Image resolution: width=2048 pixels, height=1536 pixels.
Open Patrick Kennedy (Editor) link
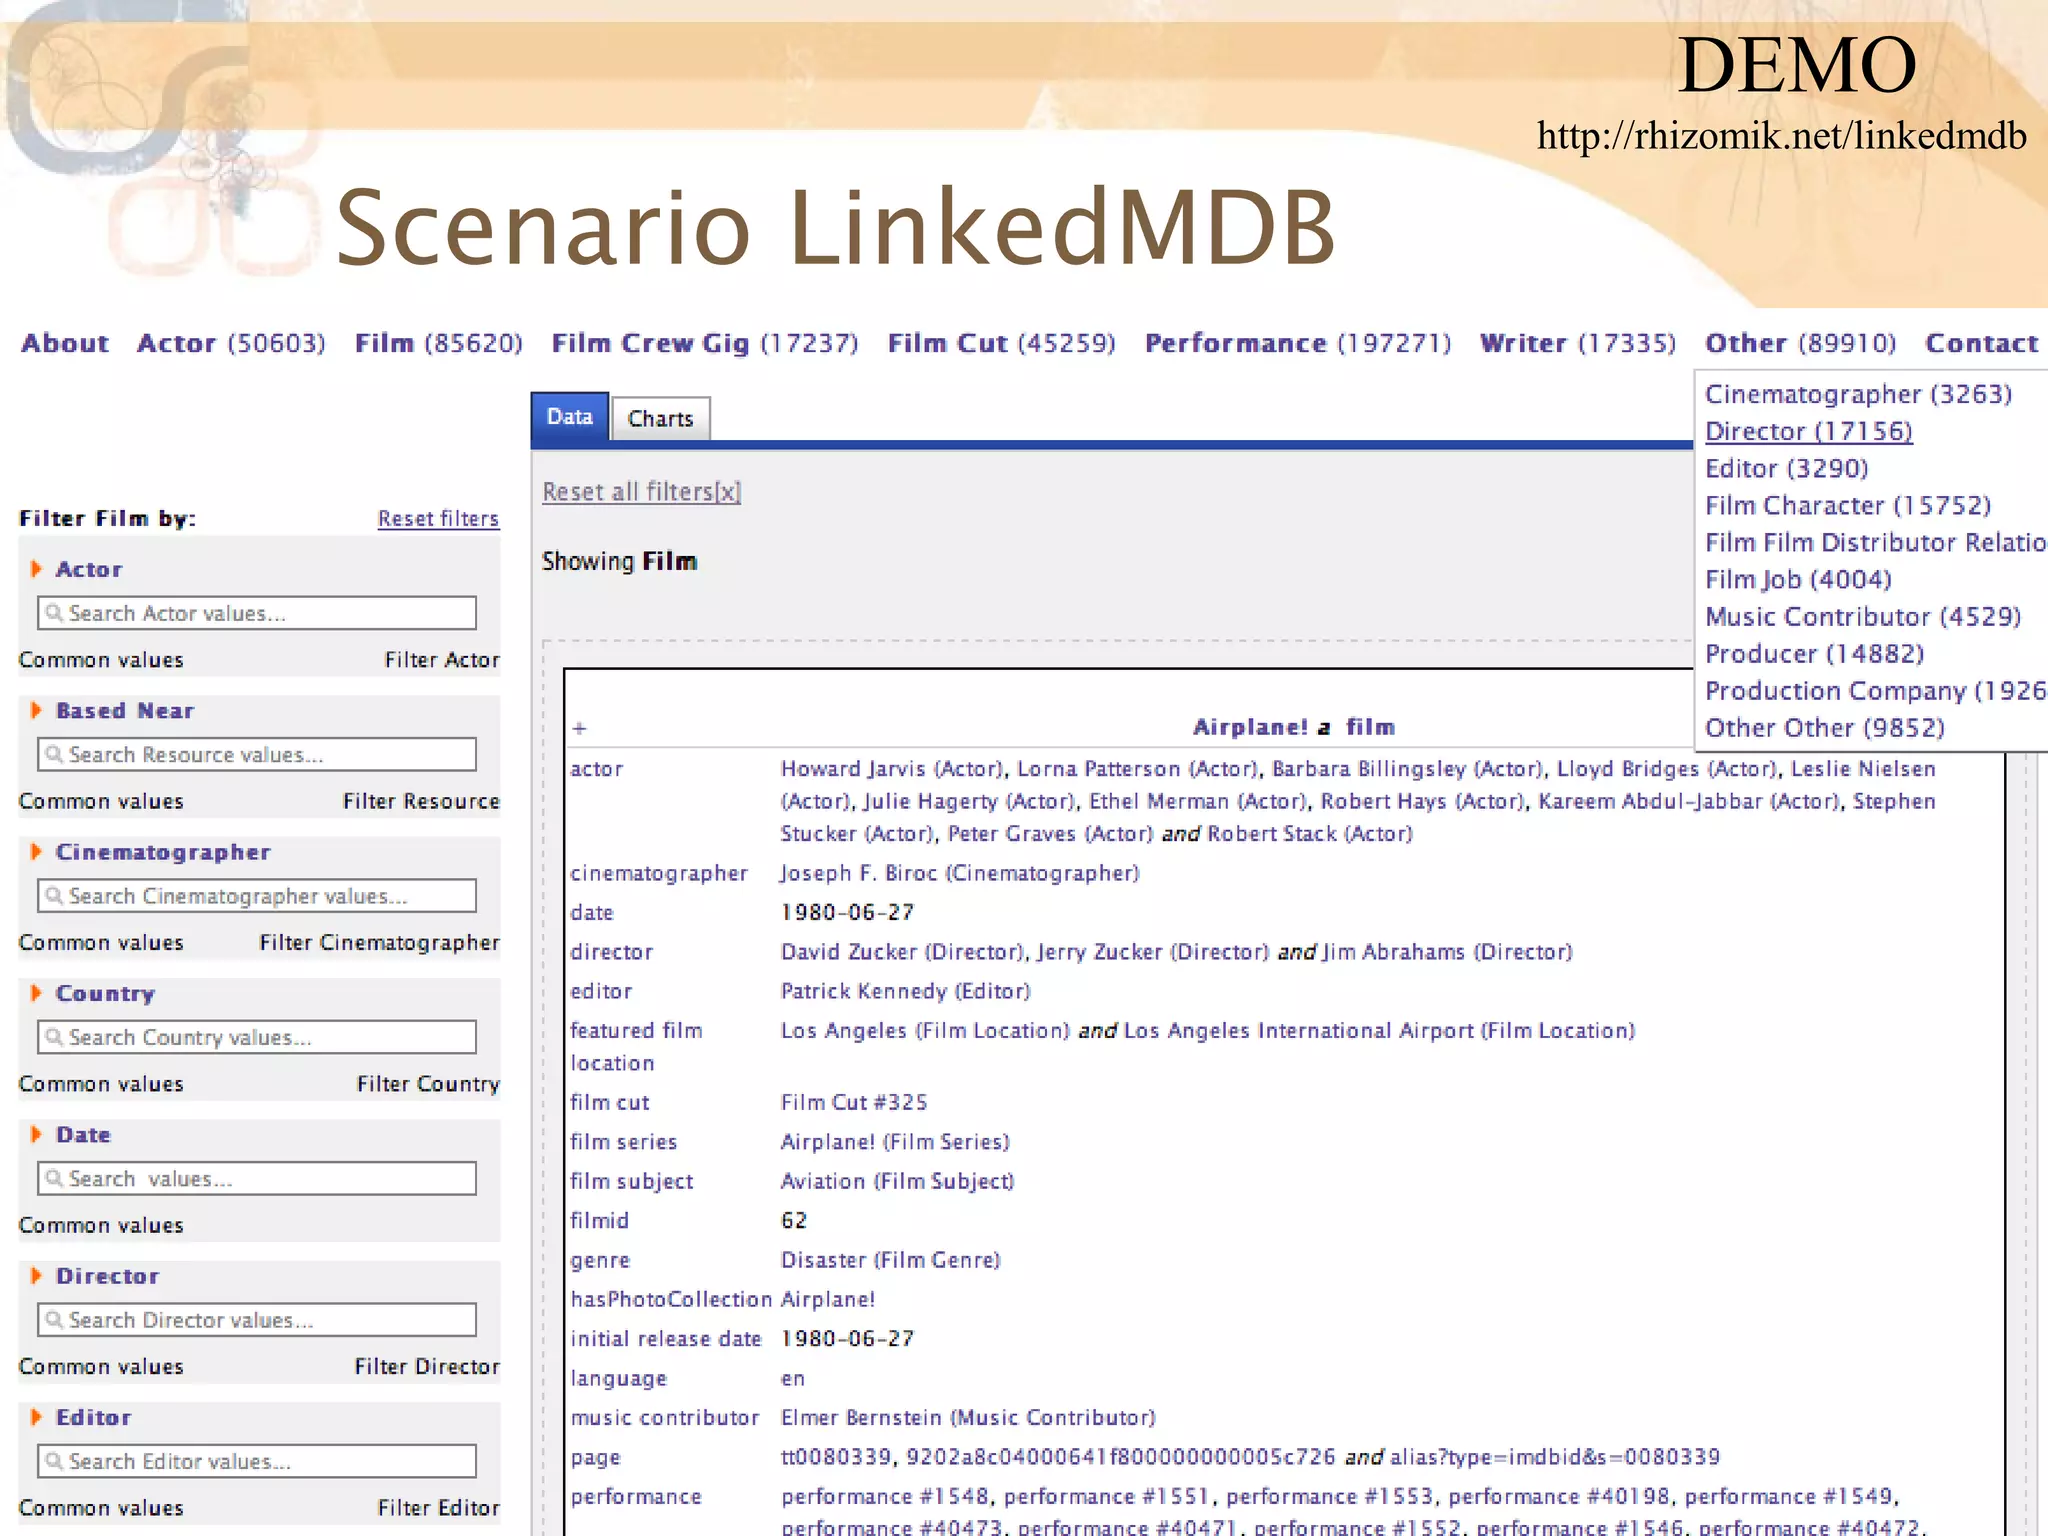905,991
